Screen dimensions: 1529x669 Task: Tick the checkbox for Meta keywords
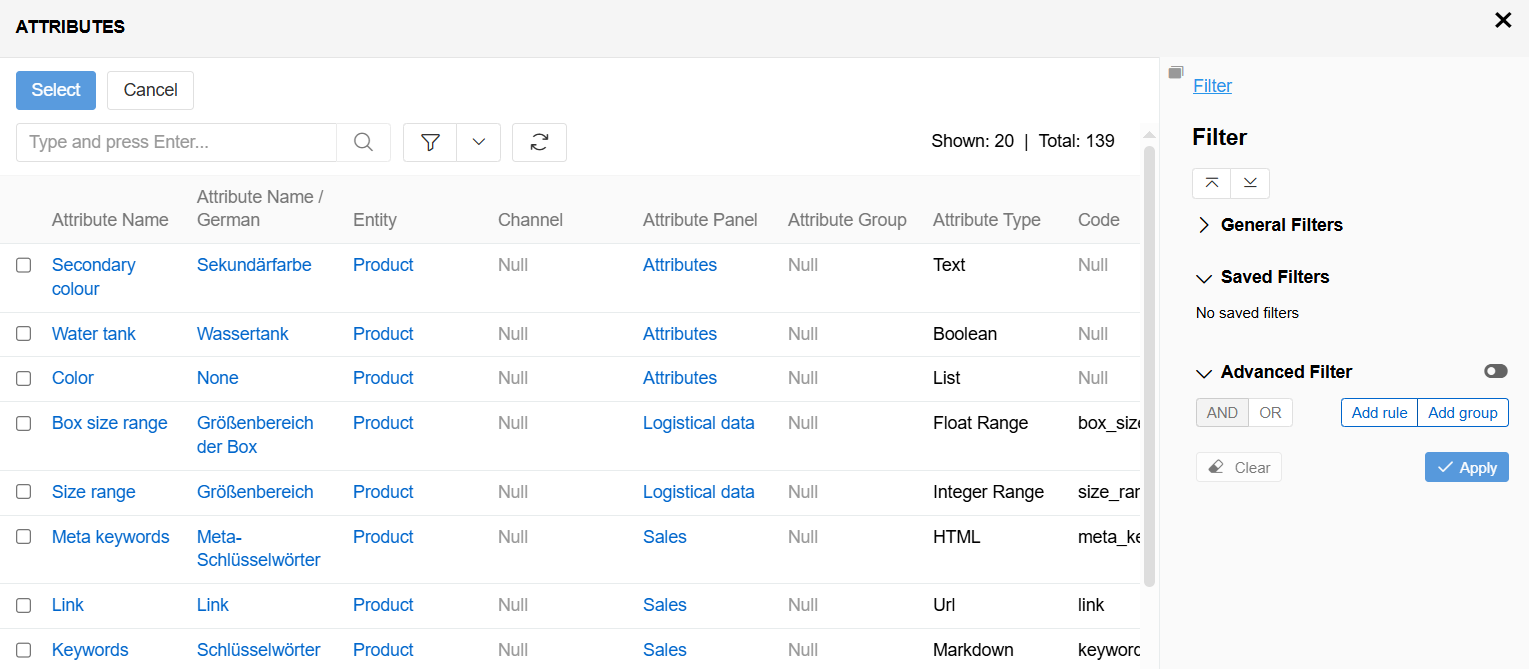point(24,537)
